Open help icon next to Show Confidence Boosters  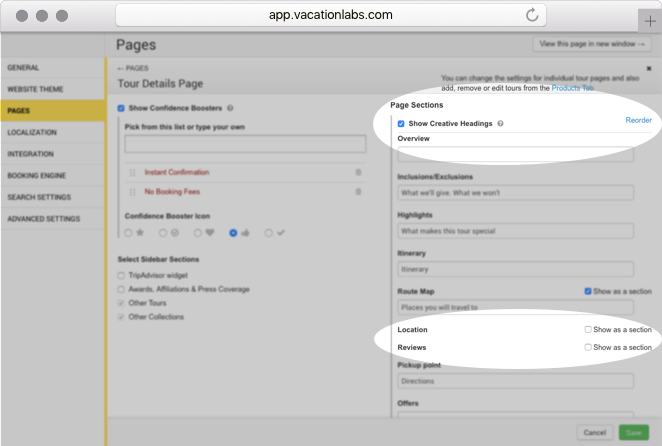click(231, 108)
